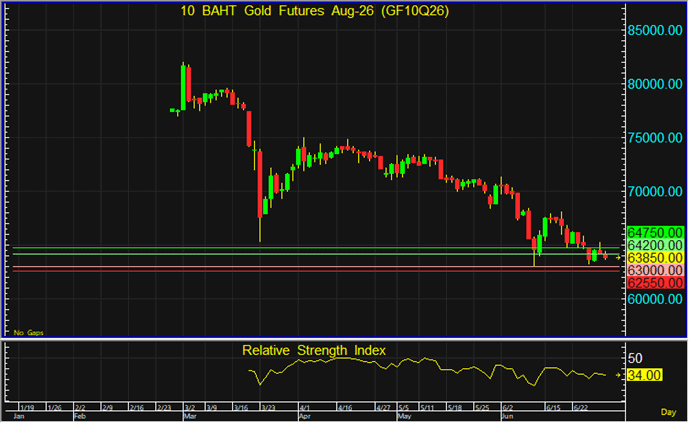Click the RSI 50 level label

coord(635,359)
